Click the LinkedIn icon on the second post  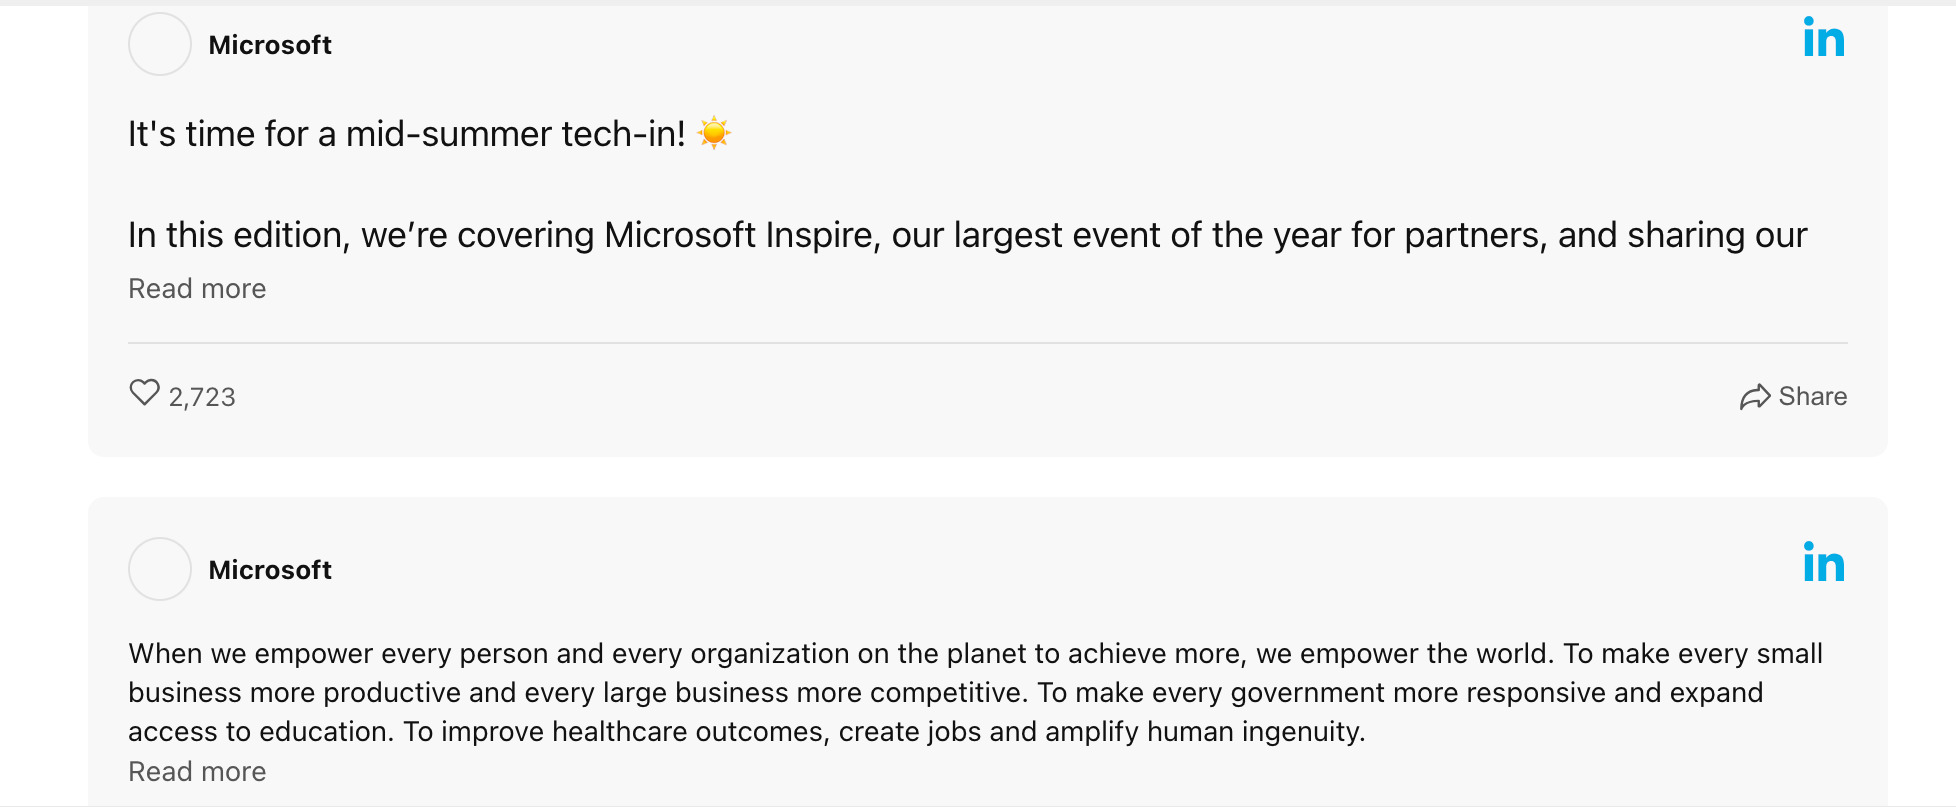point(1824,564)
